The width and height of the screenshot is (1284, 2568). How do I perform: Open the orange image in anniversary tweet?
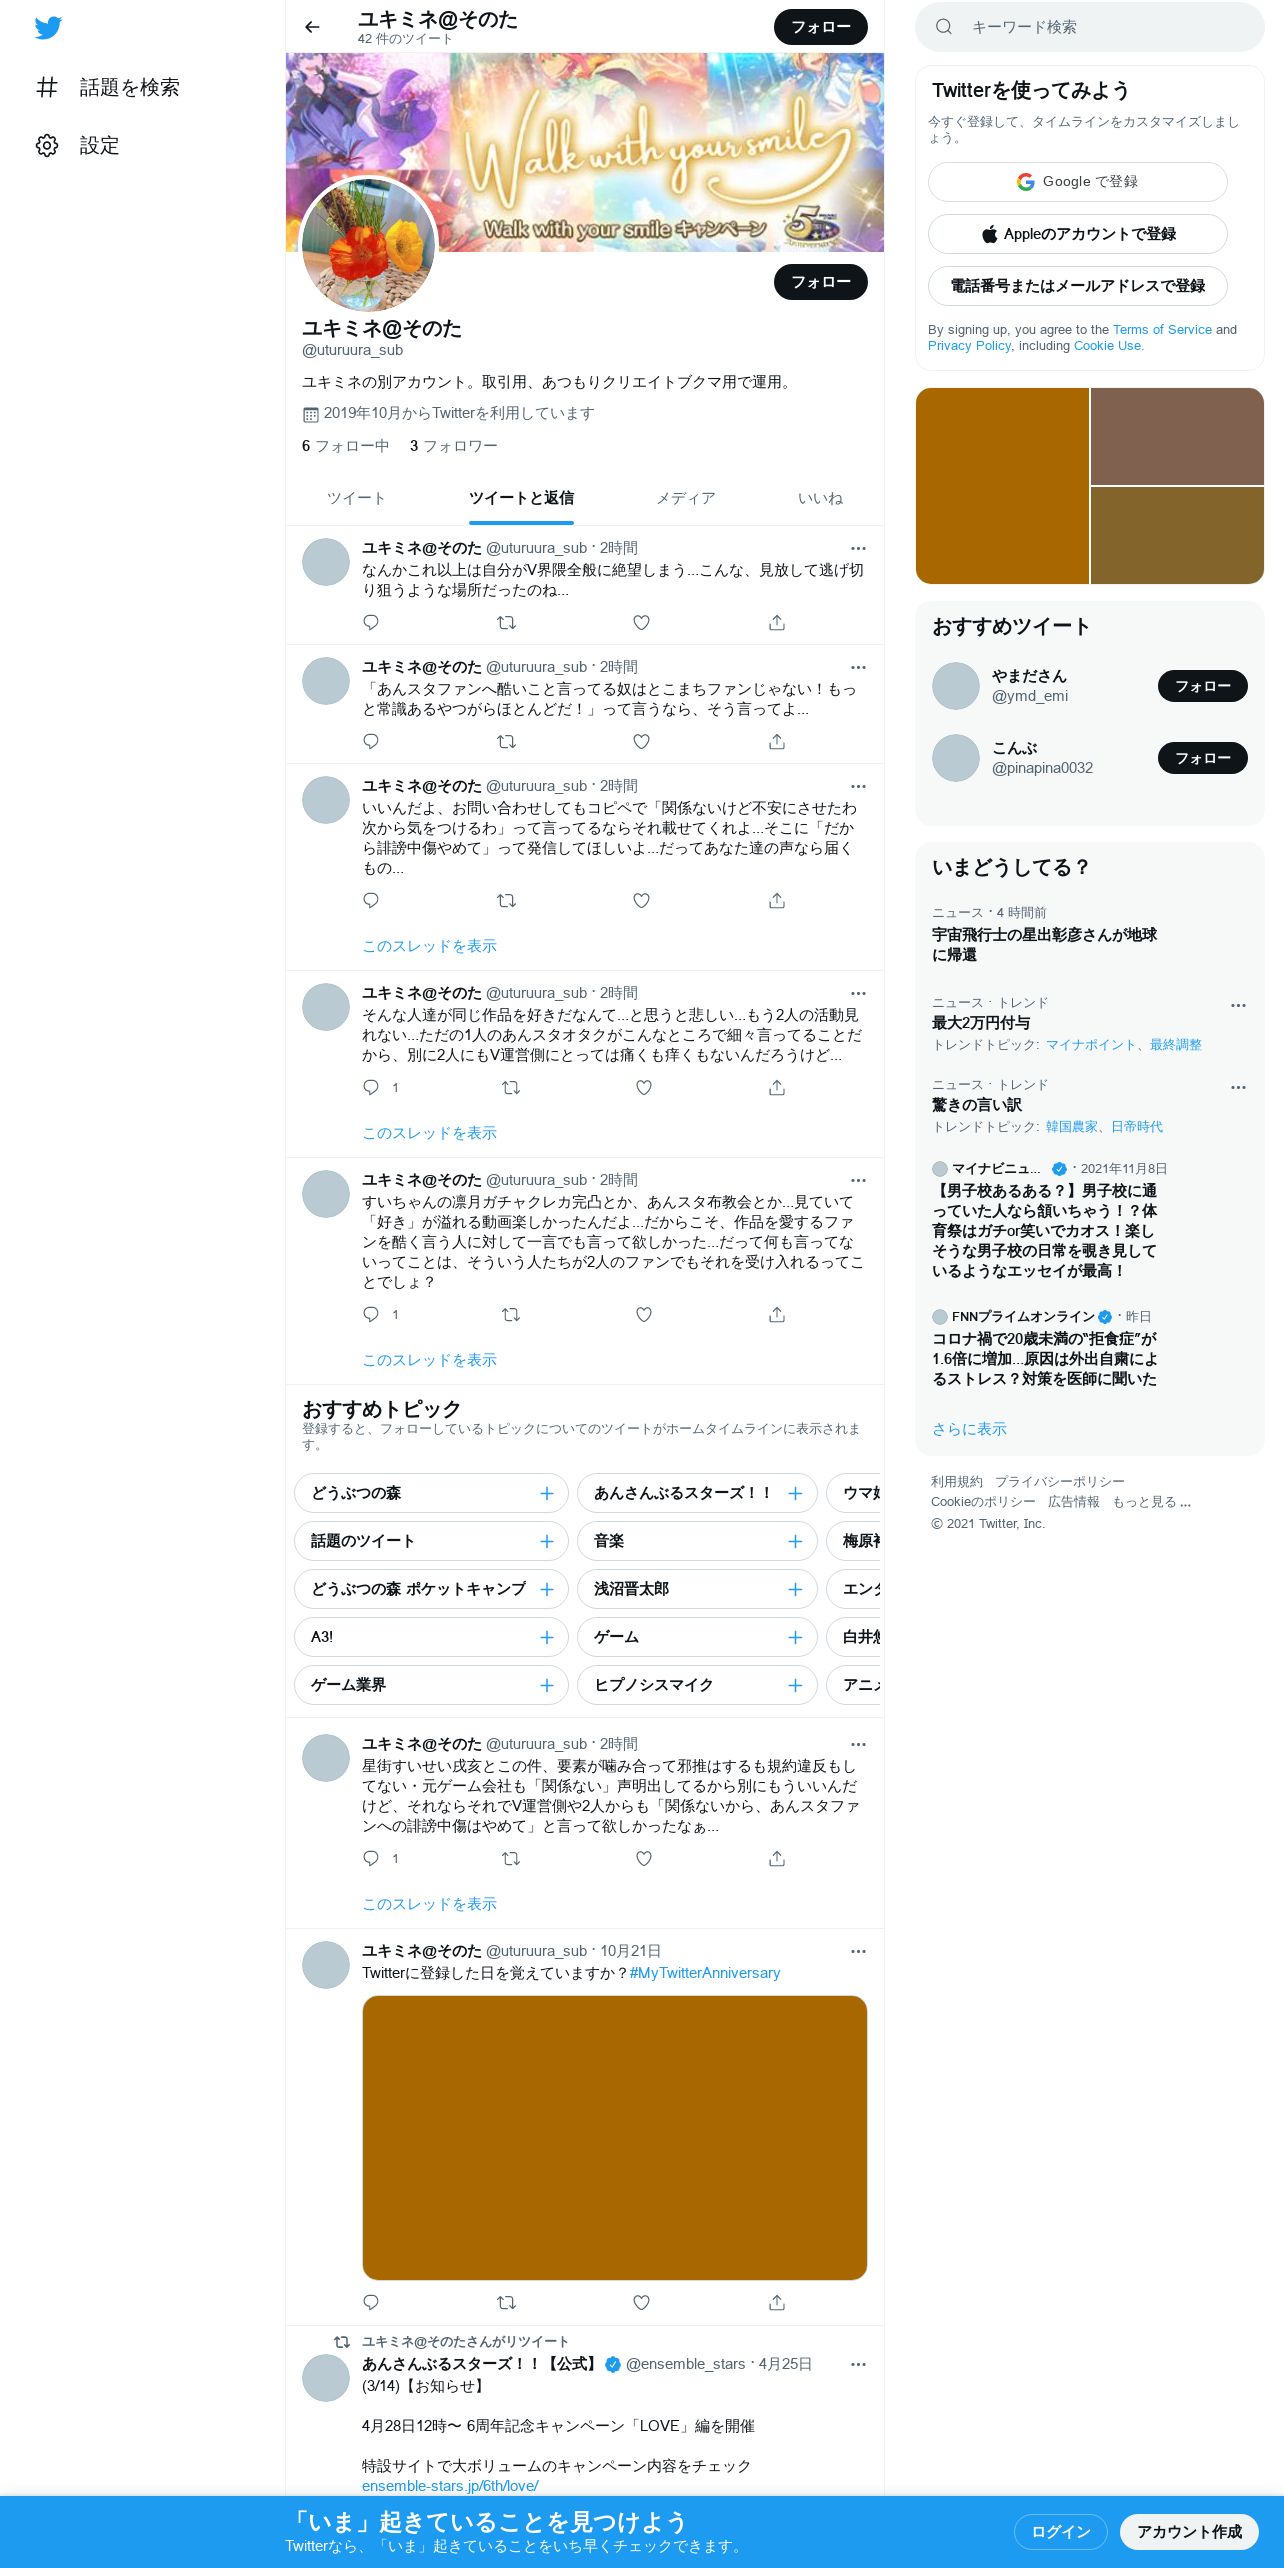614,2138
